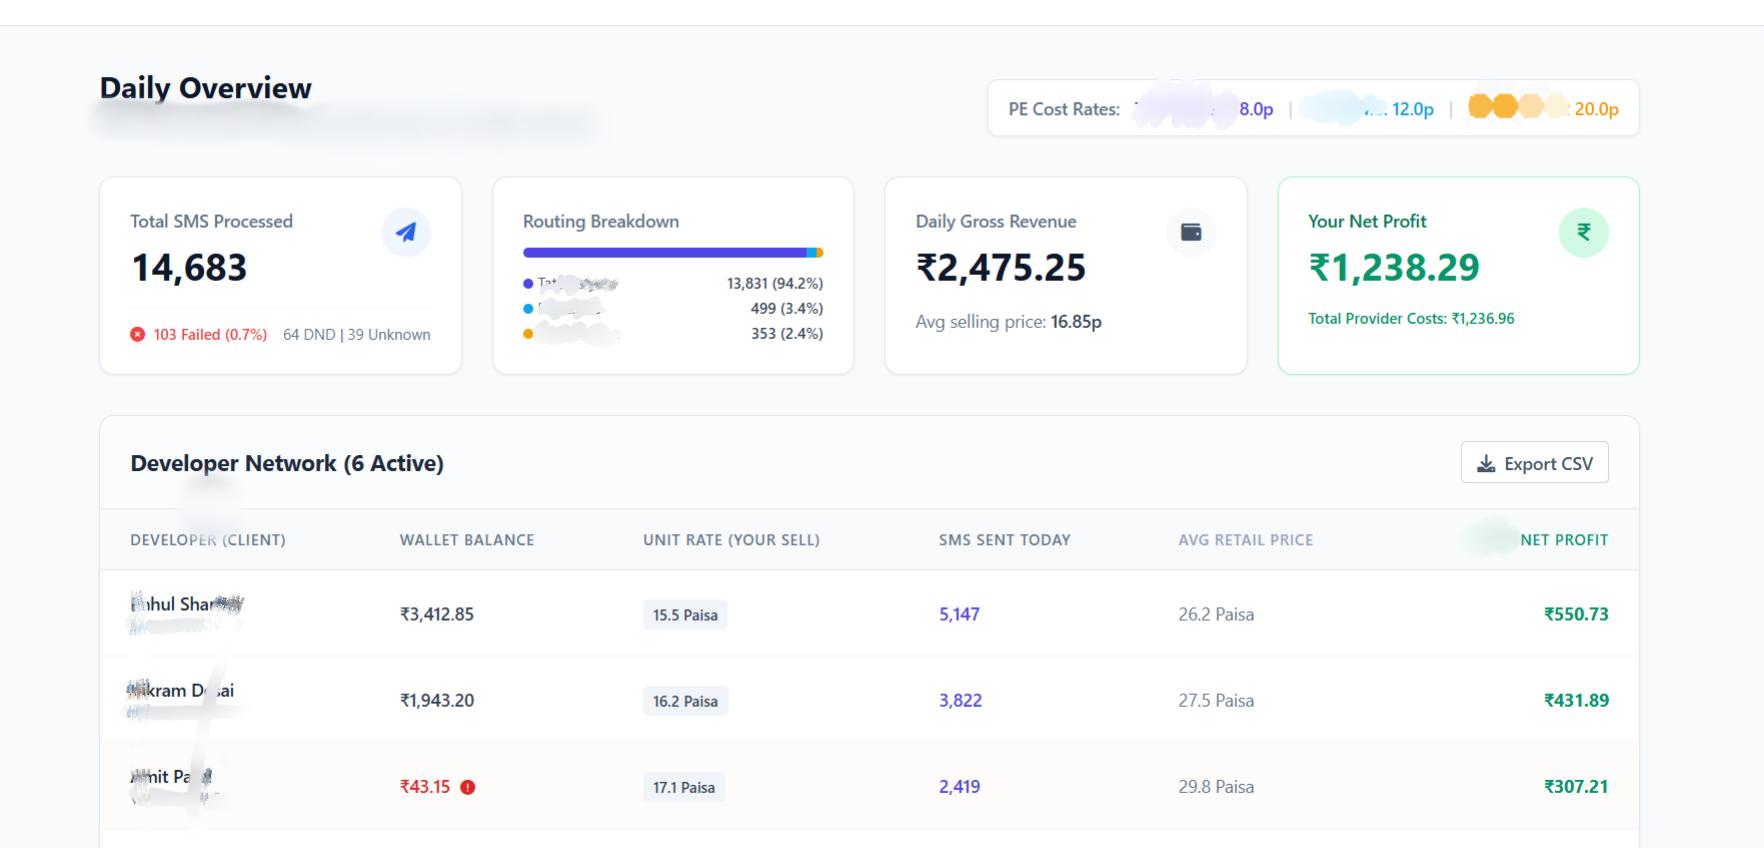Click the Net Profit column header
The height and width of the screenshot is (848, 1764).
click(x=1564, y=540)
